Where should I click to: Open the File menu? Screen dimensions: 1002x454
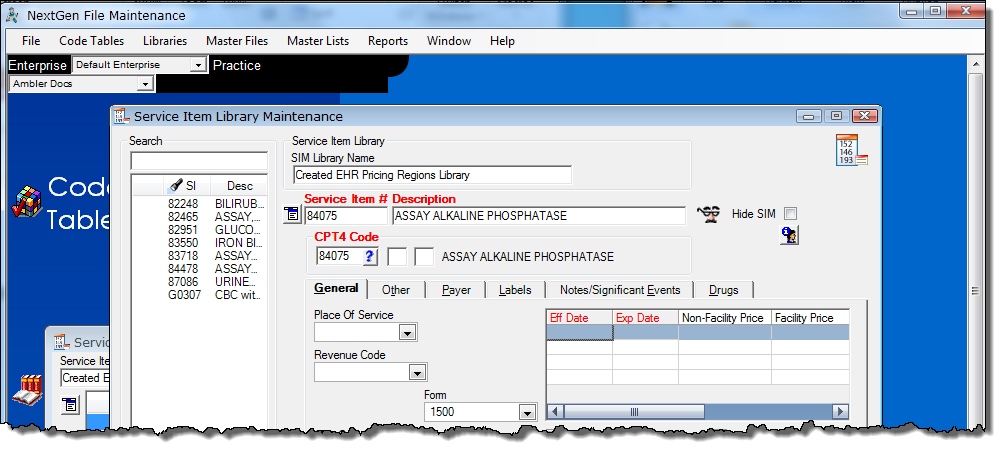31,41
